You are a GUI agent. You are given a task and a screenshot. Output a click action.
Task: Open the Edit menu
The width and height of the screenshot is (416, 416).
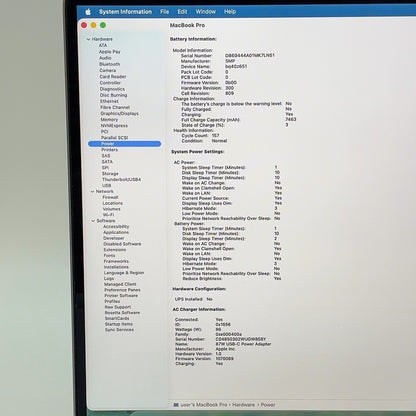182,12
